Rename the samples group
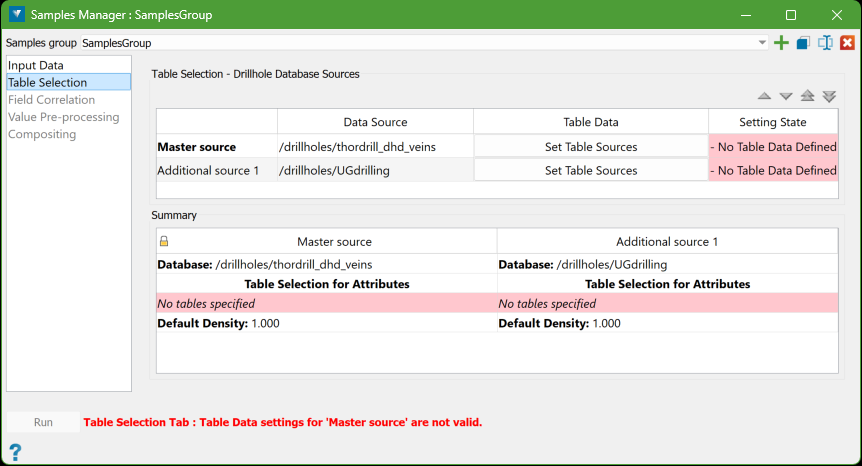This screenshot has width=862, height=466. [825, 43]
